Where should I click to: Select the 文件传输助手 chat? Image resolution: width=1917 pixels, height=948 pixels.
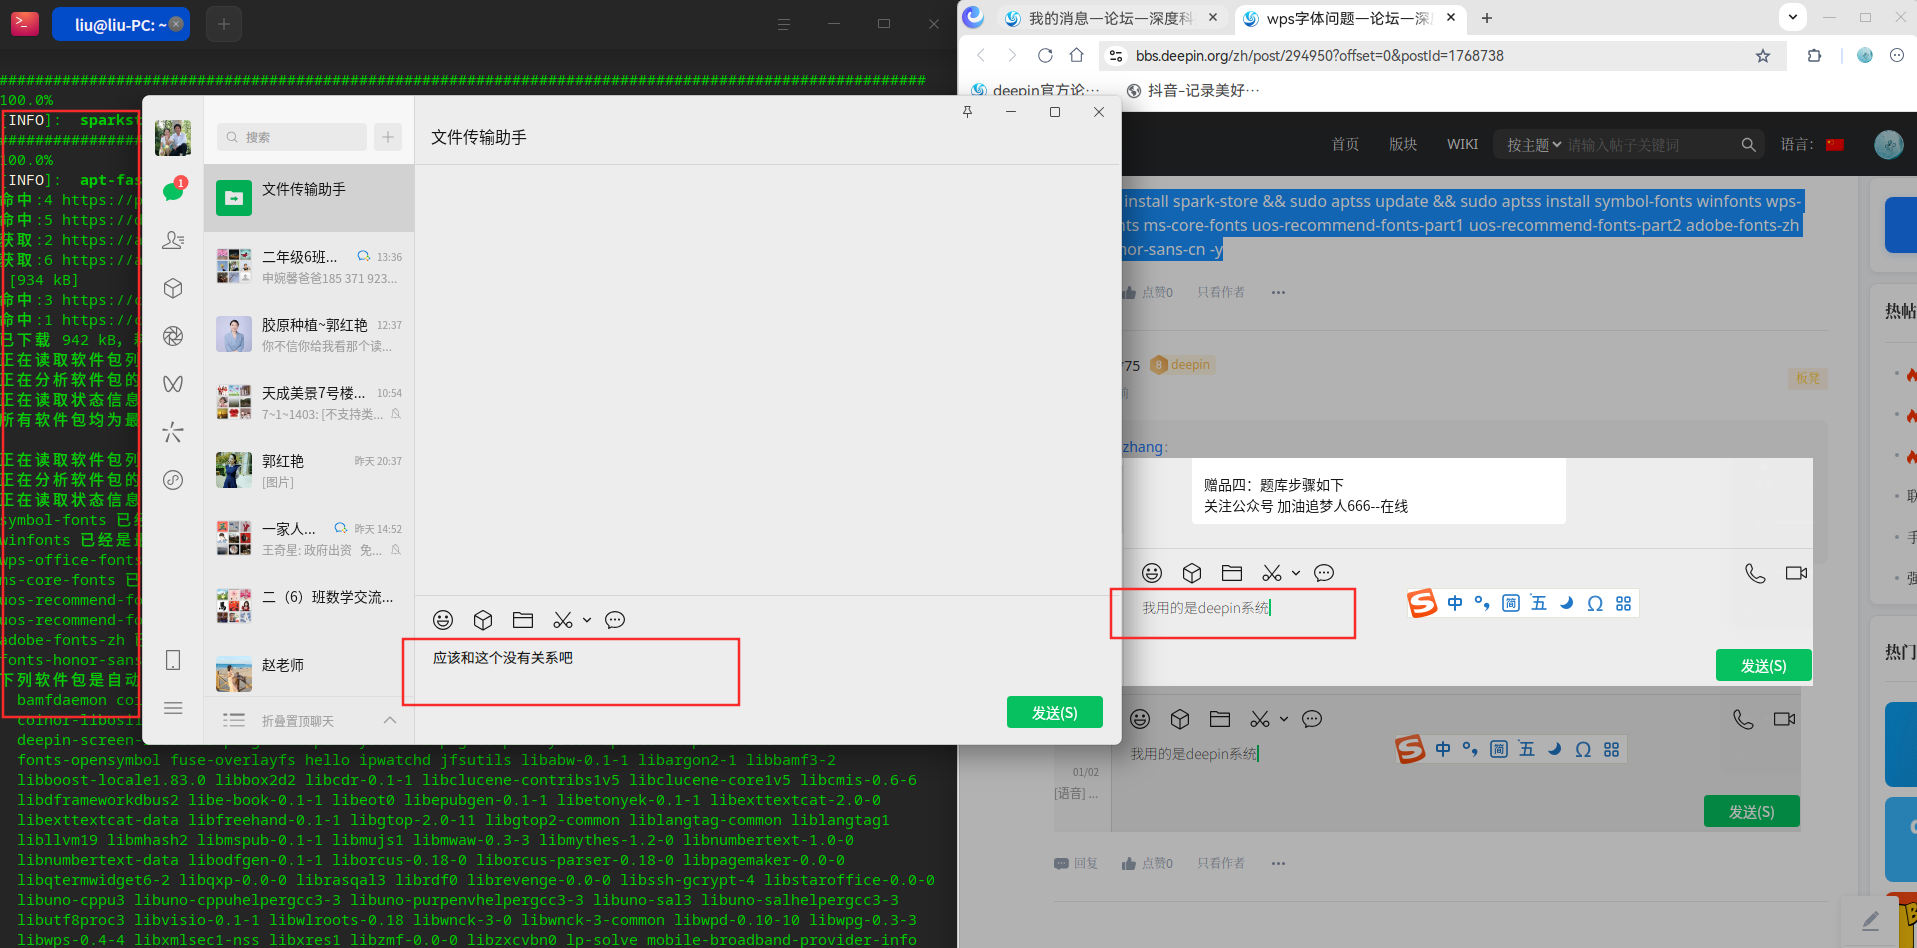coord(309,198)
